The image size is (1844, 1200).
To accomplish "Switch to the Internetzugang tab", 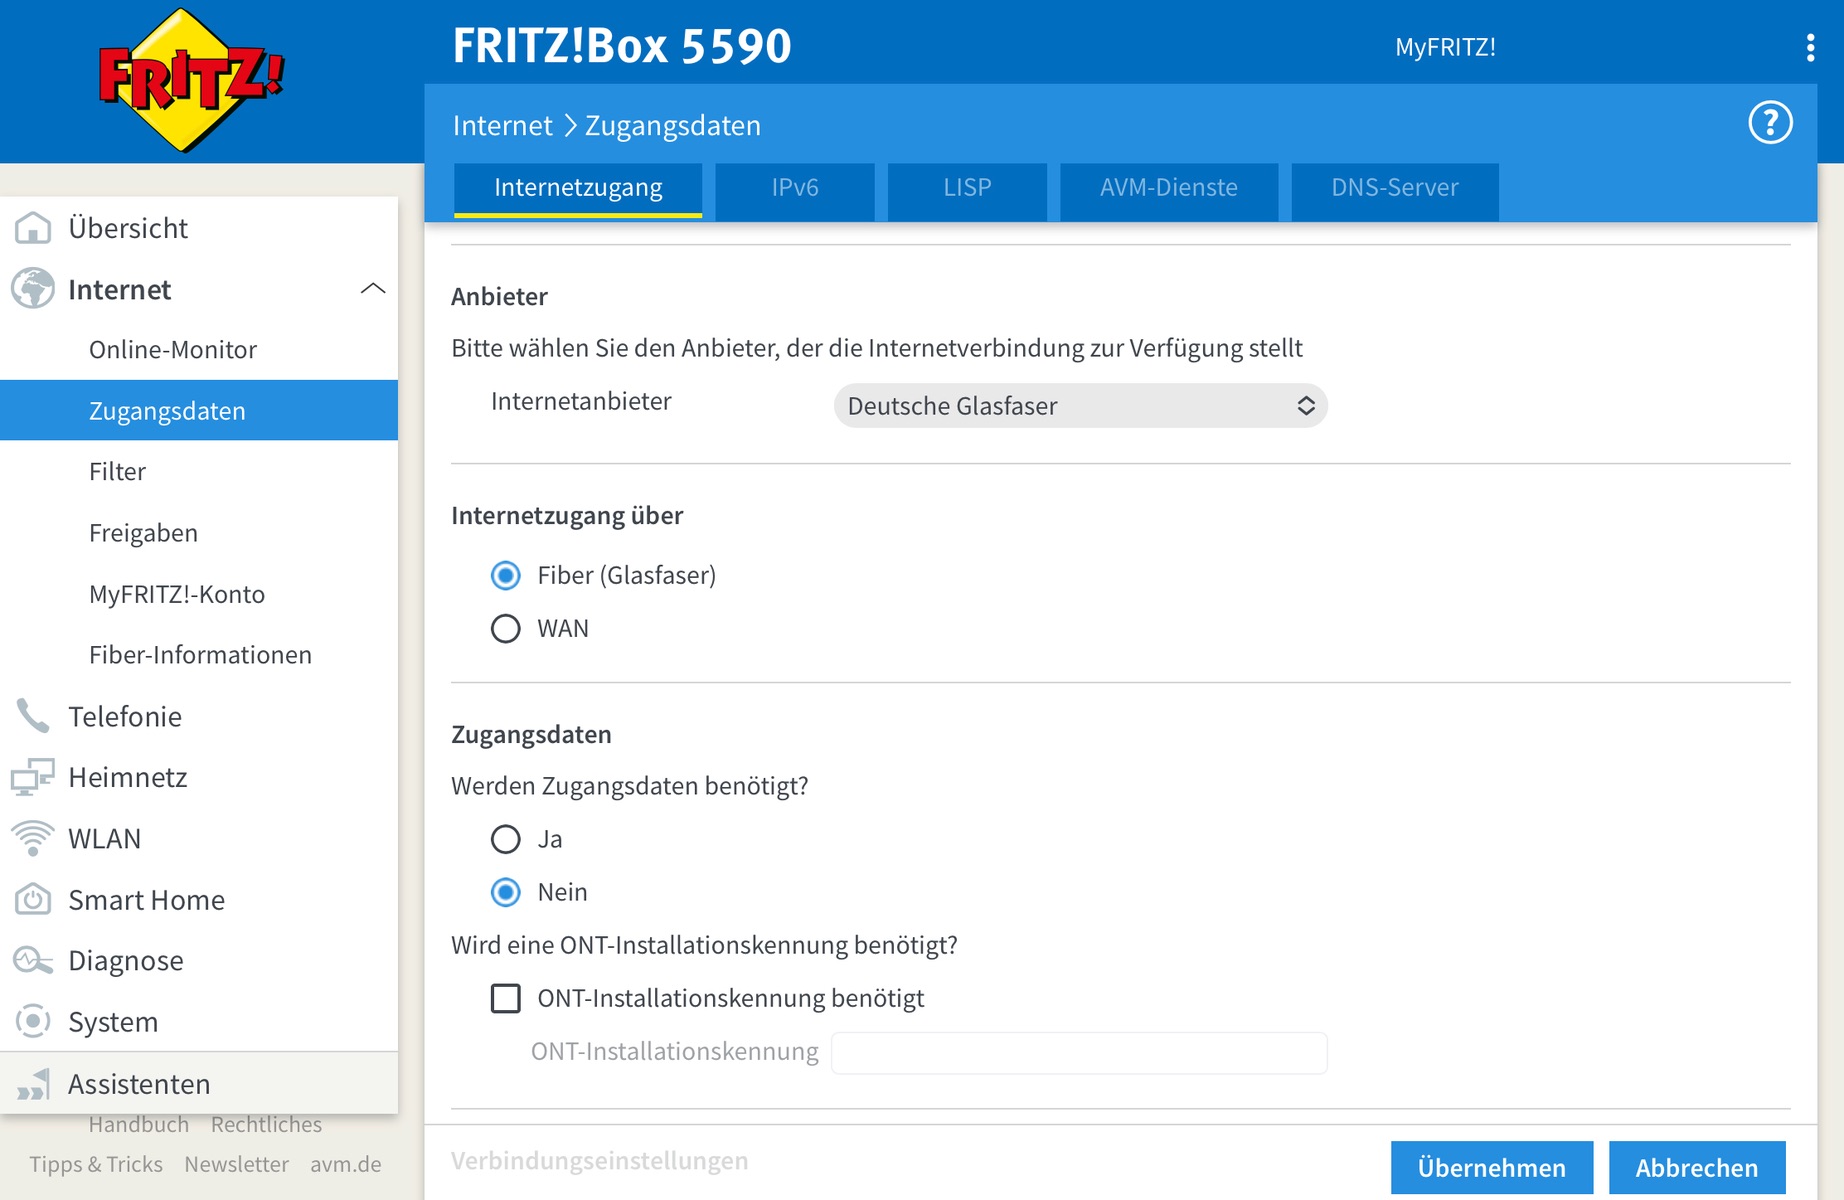I will point(578,189).
